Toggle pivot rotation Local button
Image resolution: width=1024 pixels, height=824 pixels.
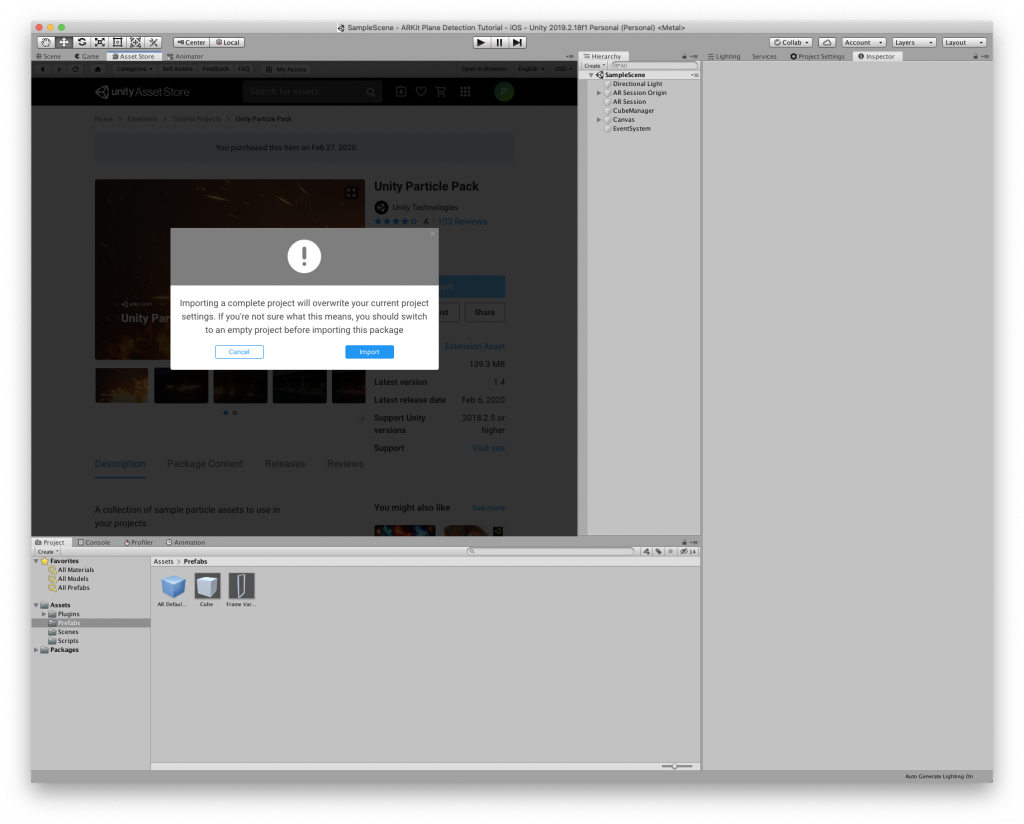tap(228, 42)
